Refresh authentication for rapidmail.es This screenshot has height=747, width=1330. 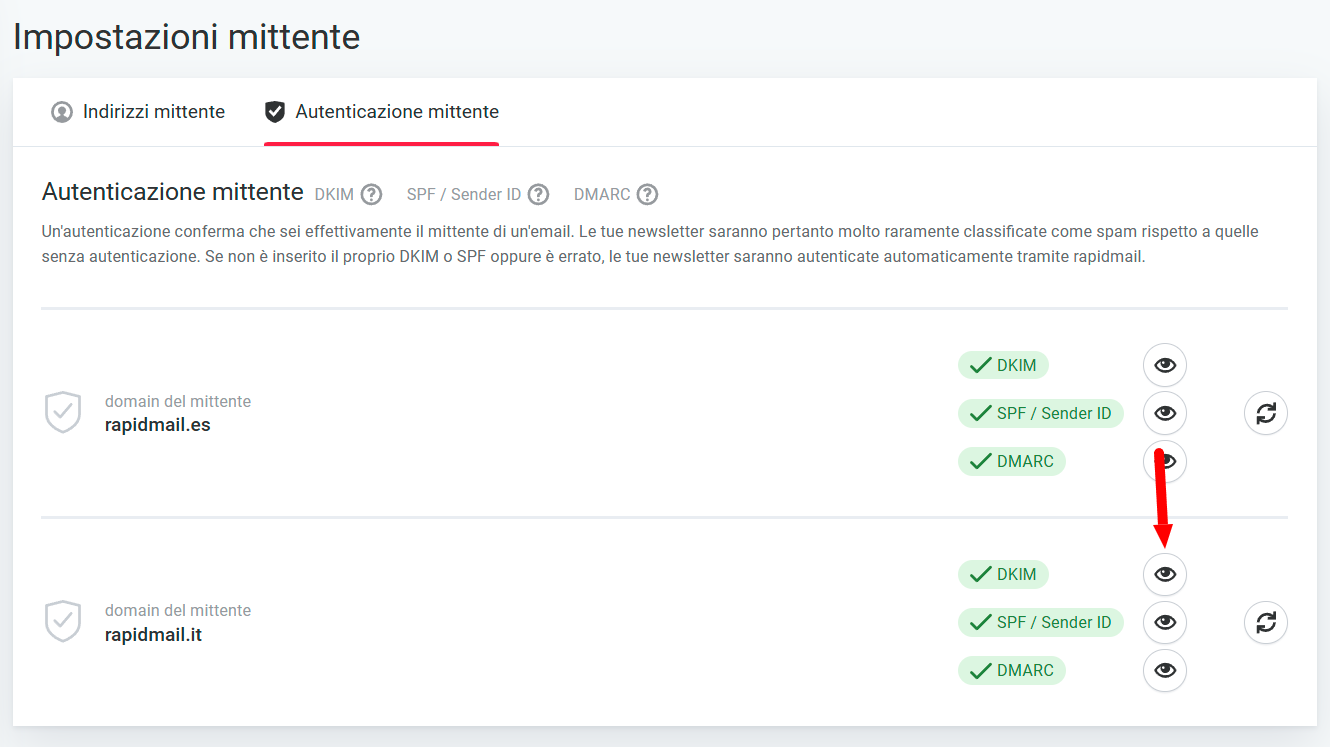1265,413
